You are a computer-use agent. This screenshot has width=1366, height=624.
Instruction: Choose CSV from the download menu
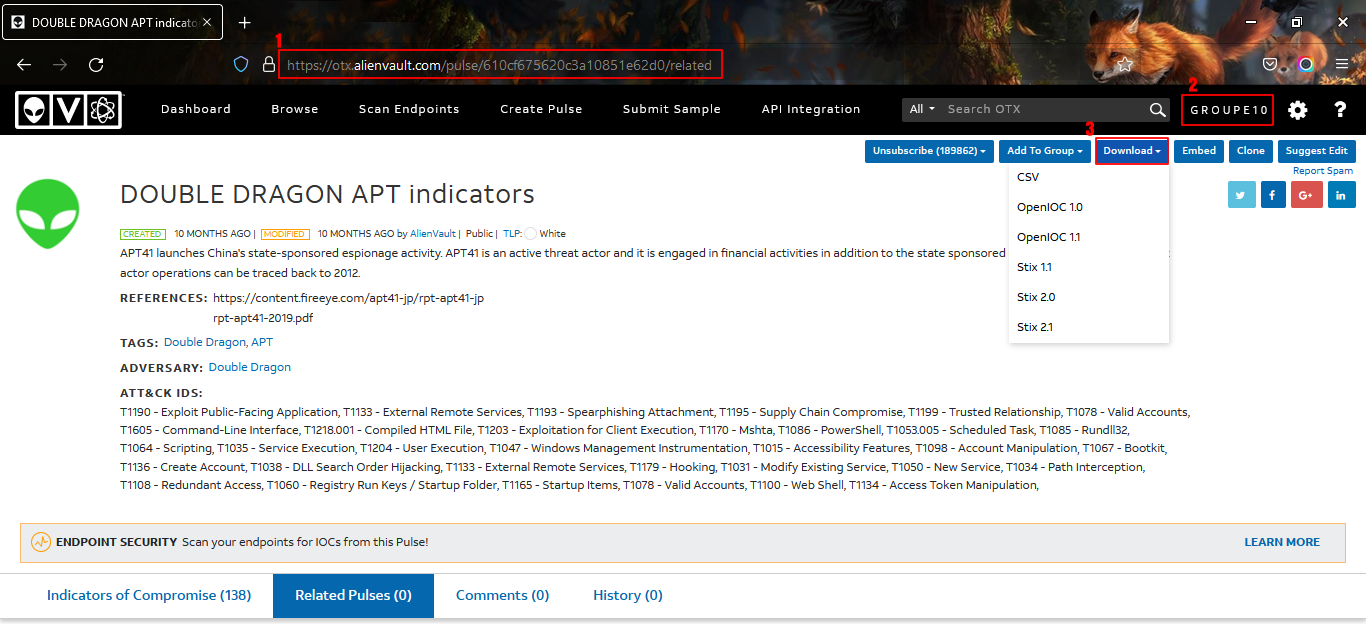point(1027,177)
